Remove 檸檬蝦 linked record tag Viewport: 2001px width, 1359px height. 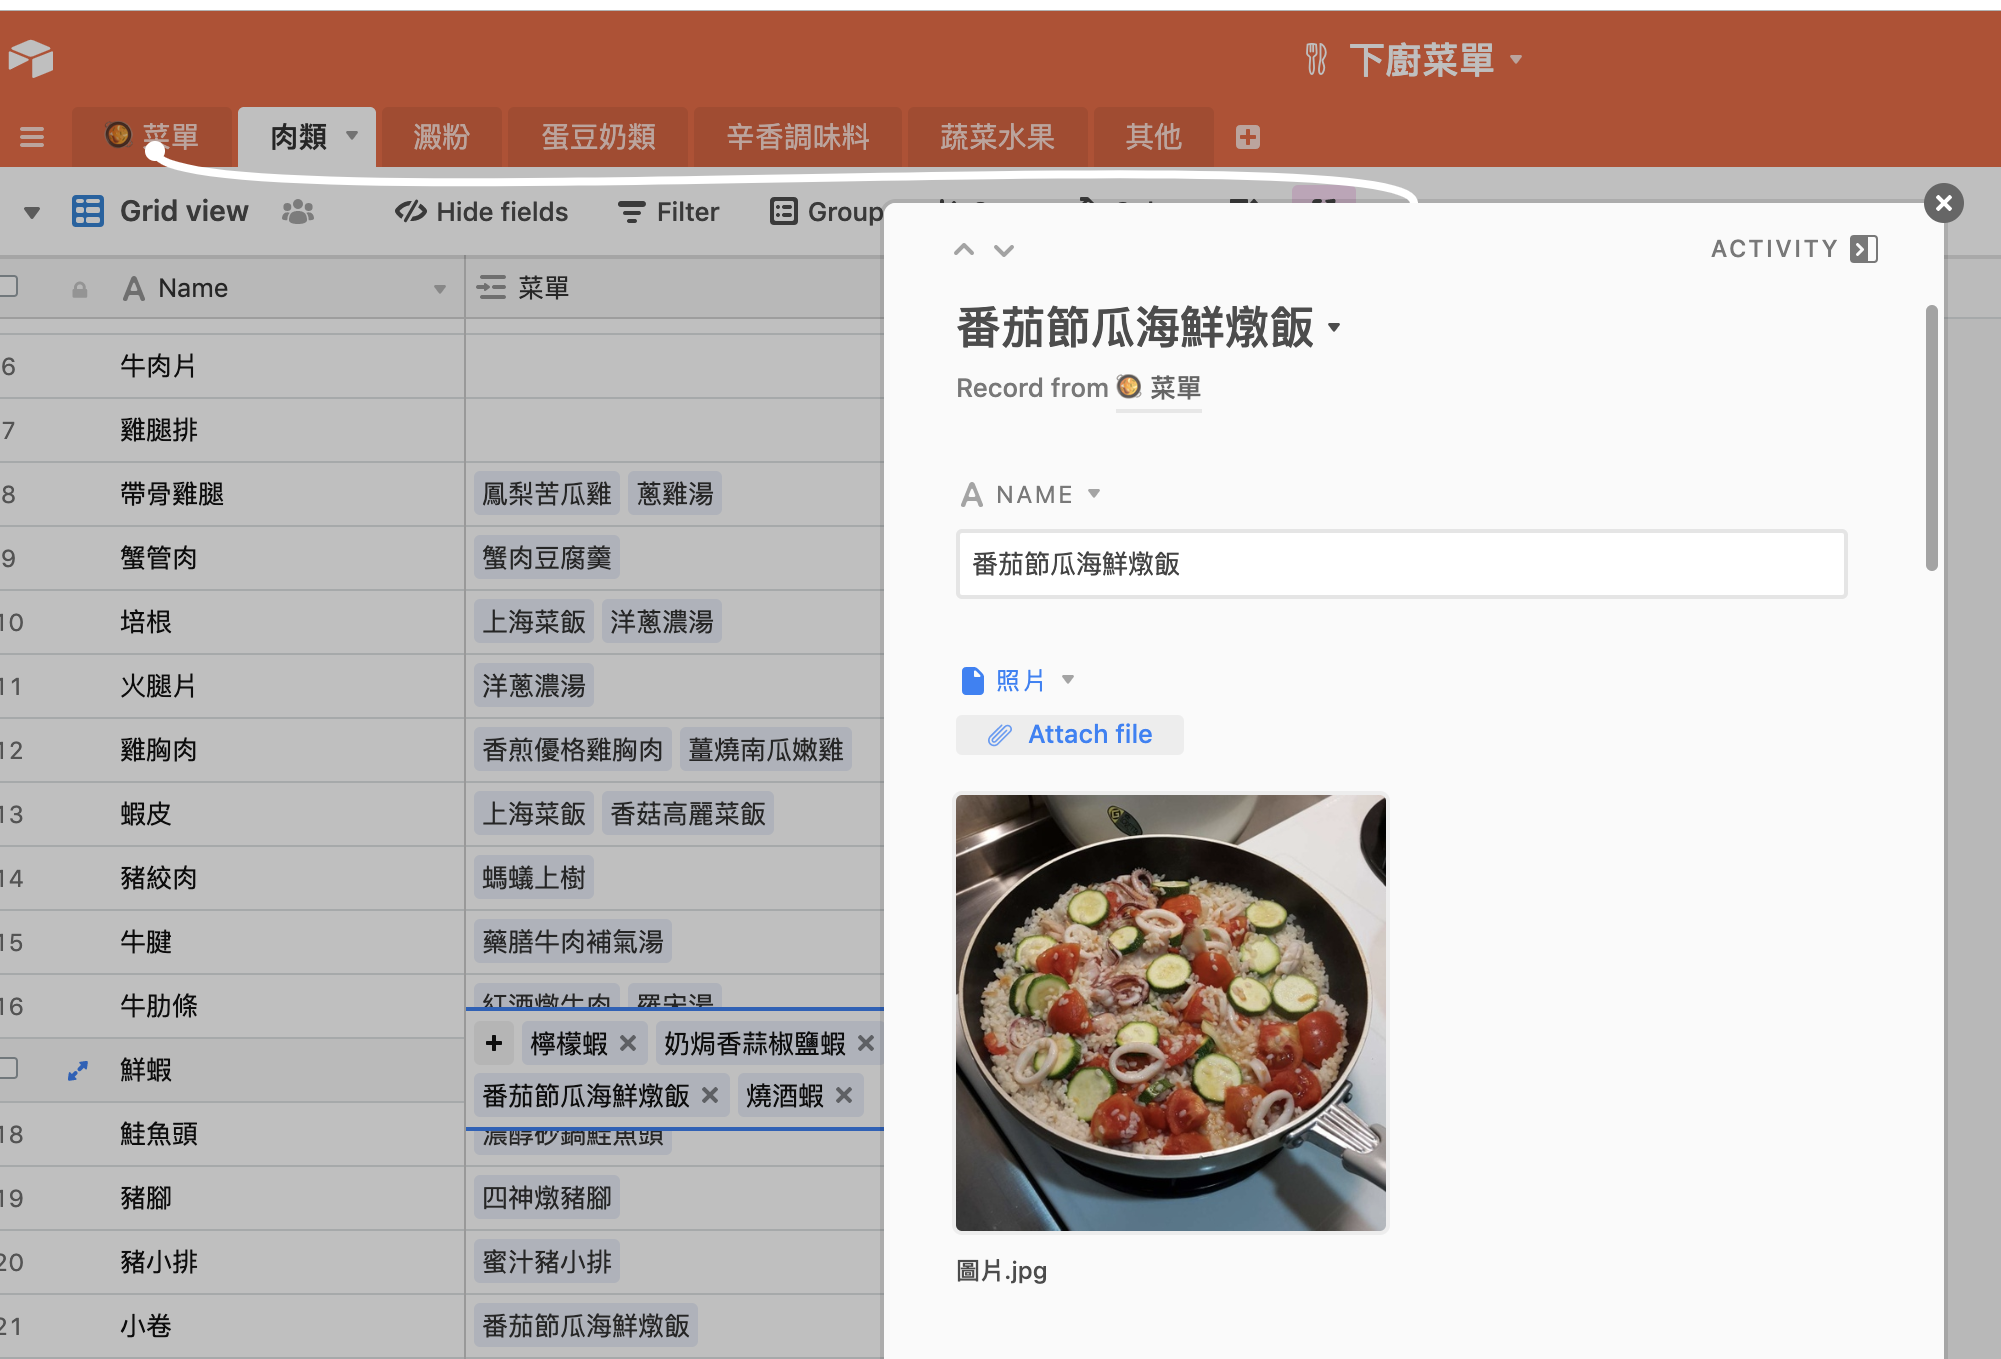(628, 1043)
